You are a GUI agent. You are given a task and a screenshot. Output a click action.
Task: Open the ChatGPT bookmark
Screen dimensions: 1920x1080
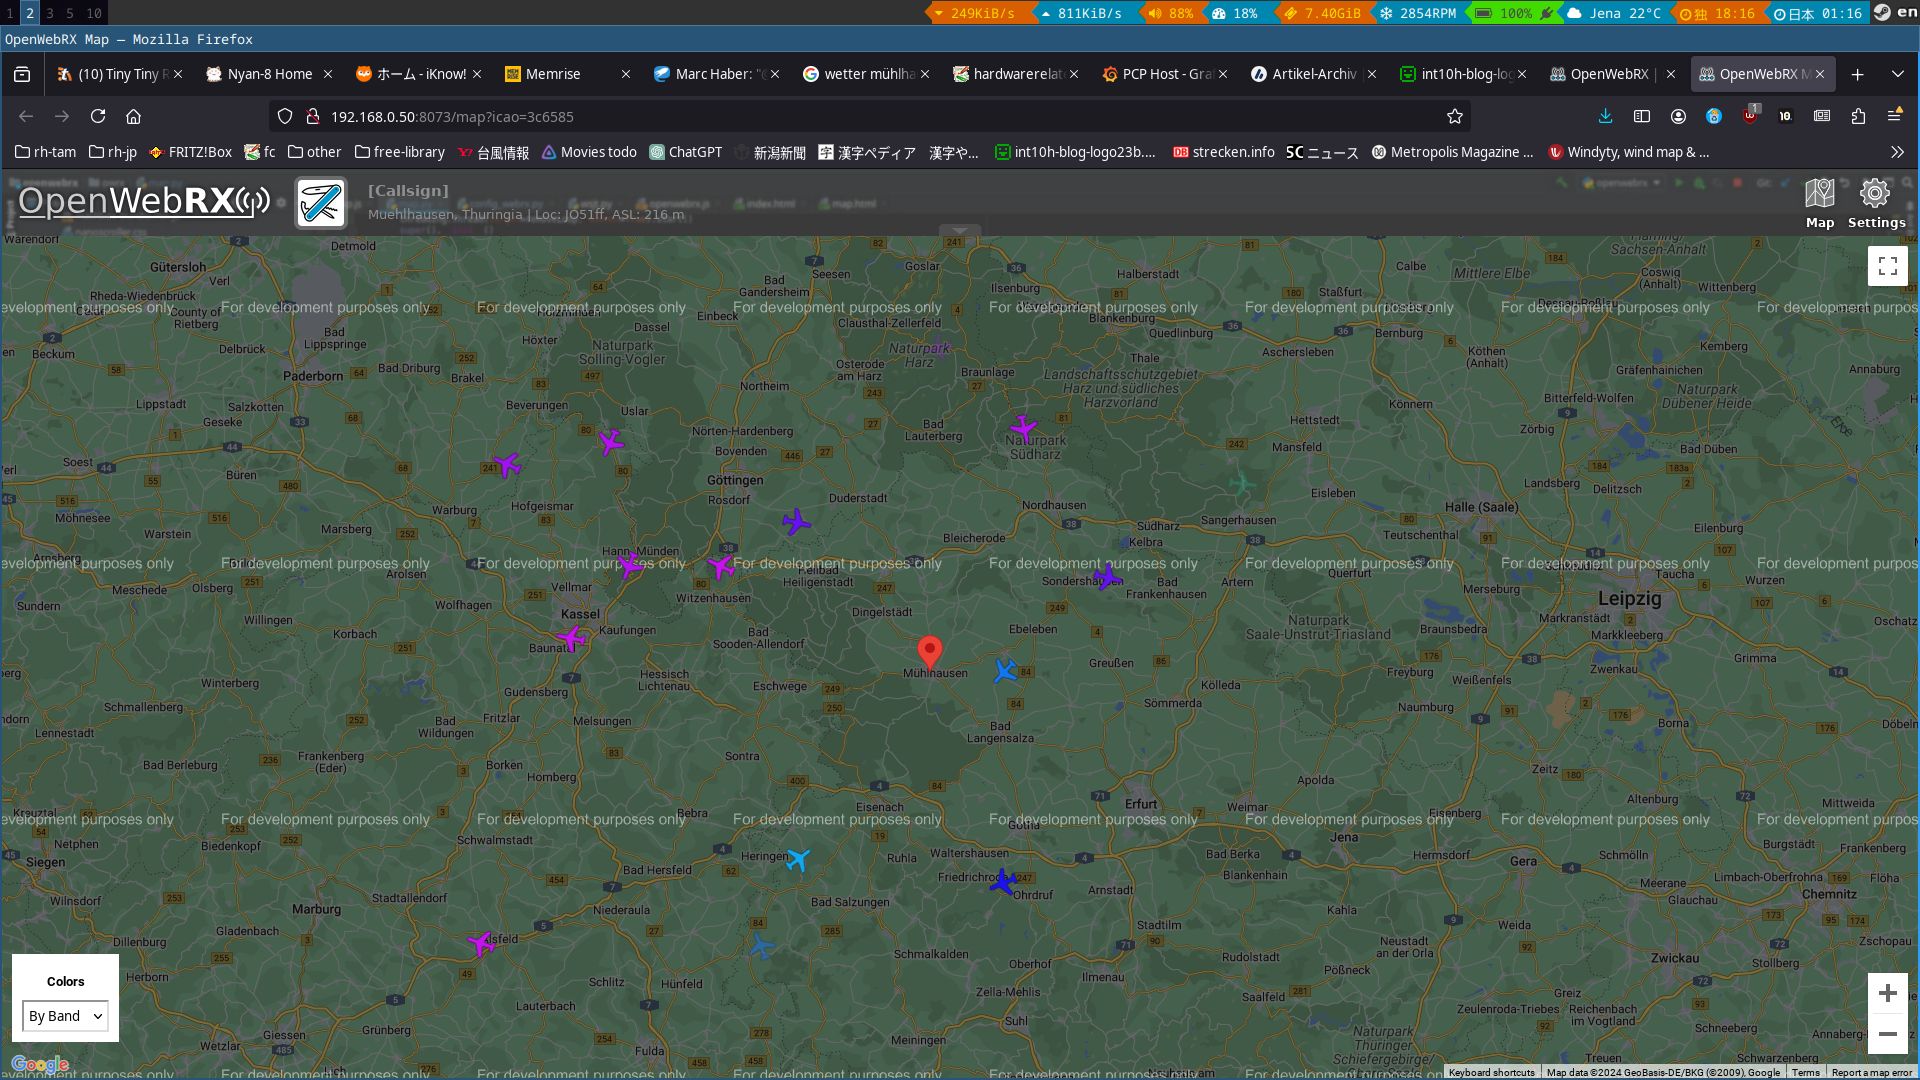click(686, 152)
